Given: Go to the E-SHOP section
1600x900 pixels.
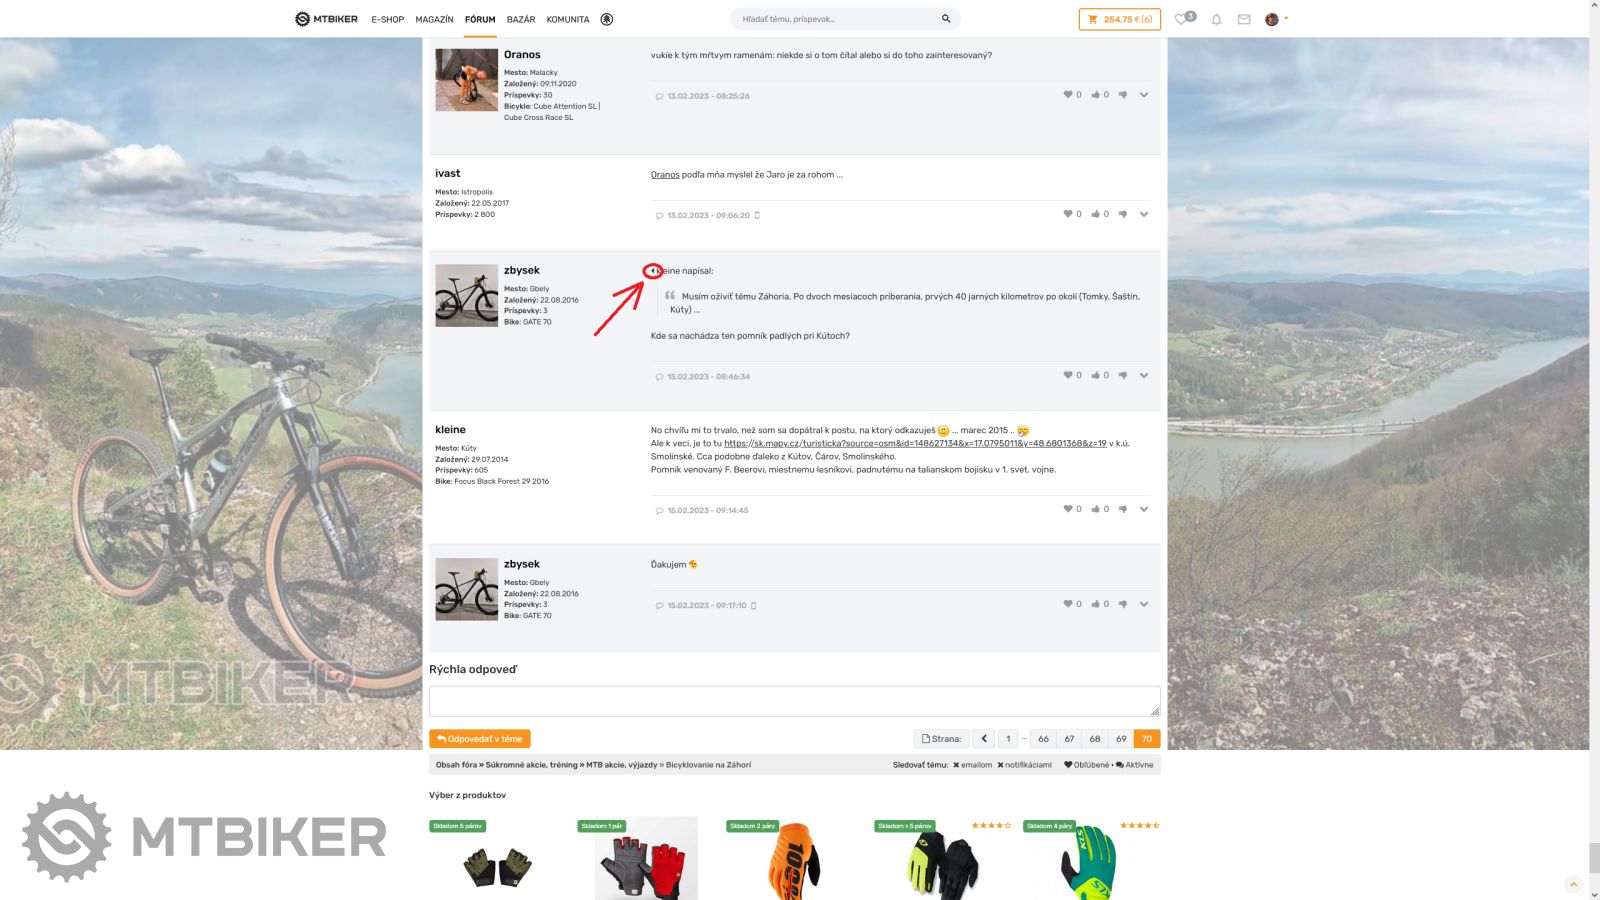Looking at the screenshot, I should tap(387, 19).
